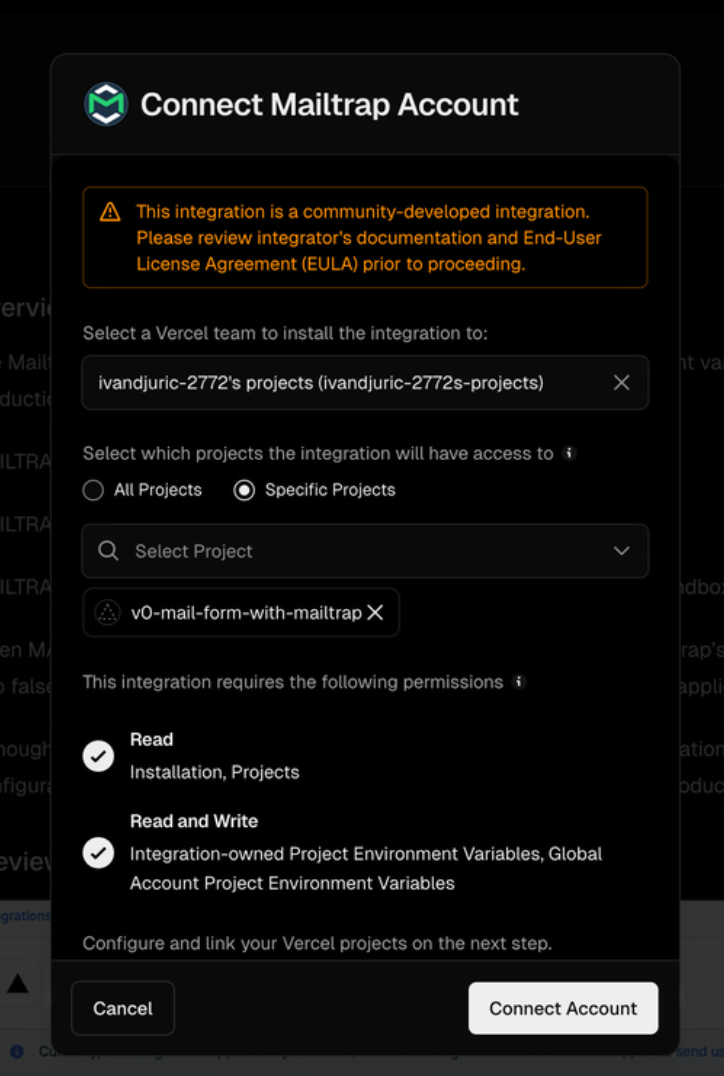Click the warning triangle in the community notice
Image resolution: width=724 pixels, height=1076 pixels.
pos(110,212)
